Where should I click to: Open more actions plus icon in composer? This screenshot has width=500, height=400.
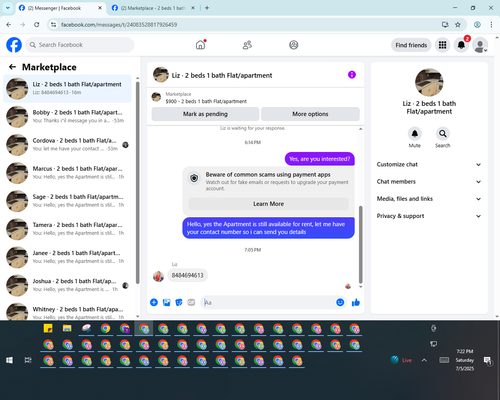(154, 302)
